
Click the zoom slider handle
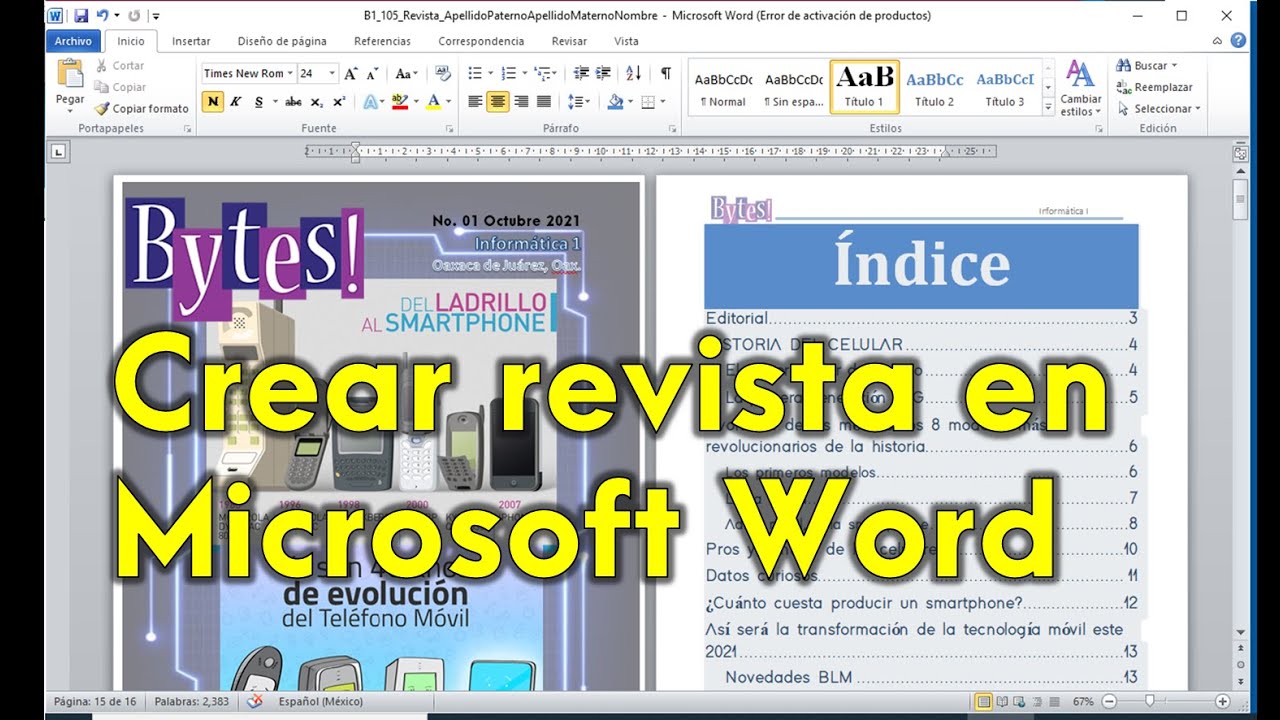tap(1150, 701)
